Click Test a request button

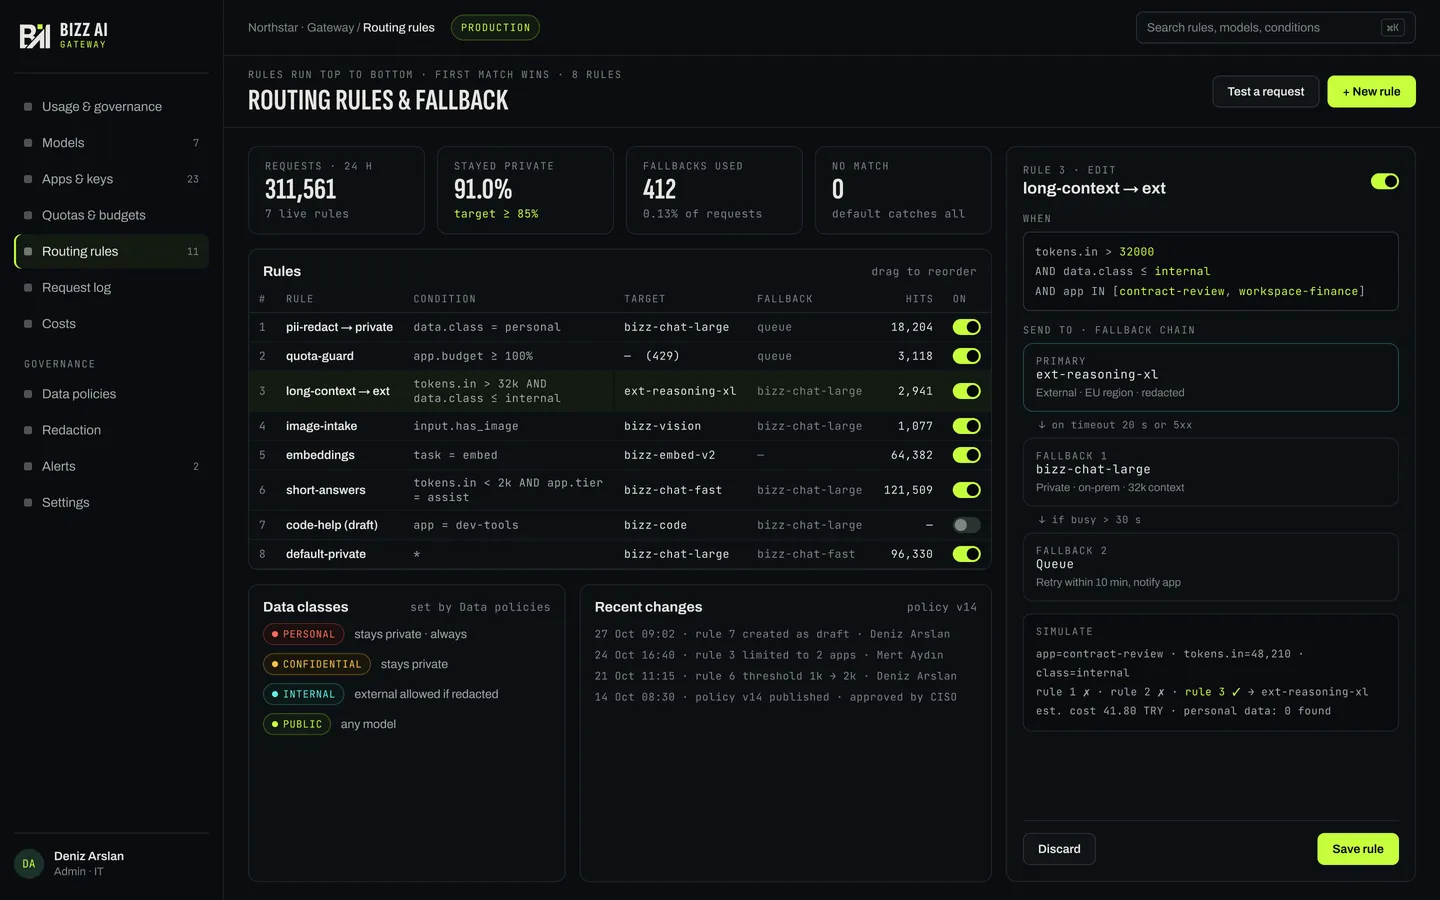1265,91
